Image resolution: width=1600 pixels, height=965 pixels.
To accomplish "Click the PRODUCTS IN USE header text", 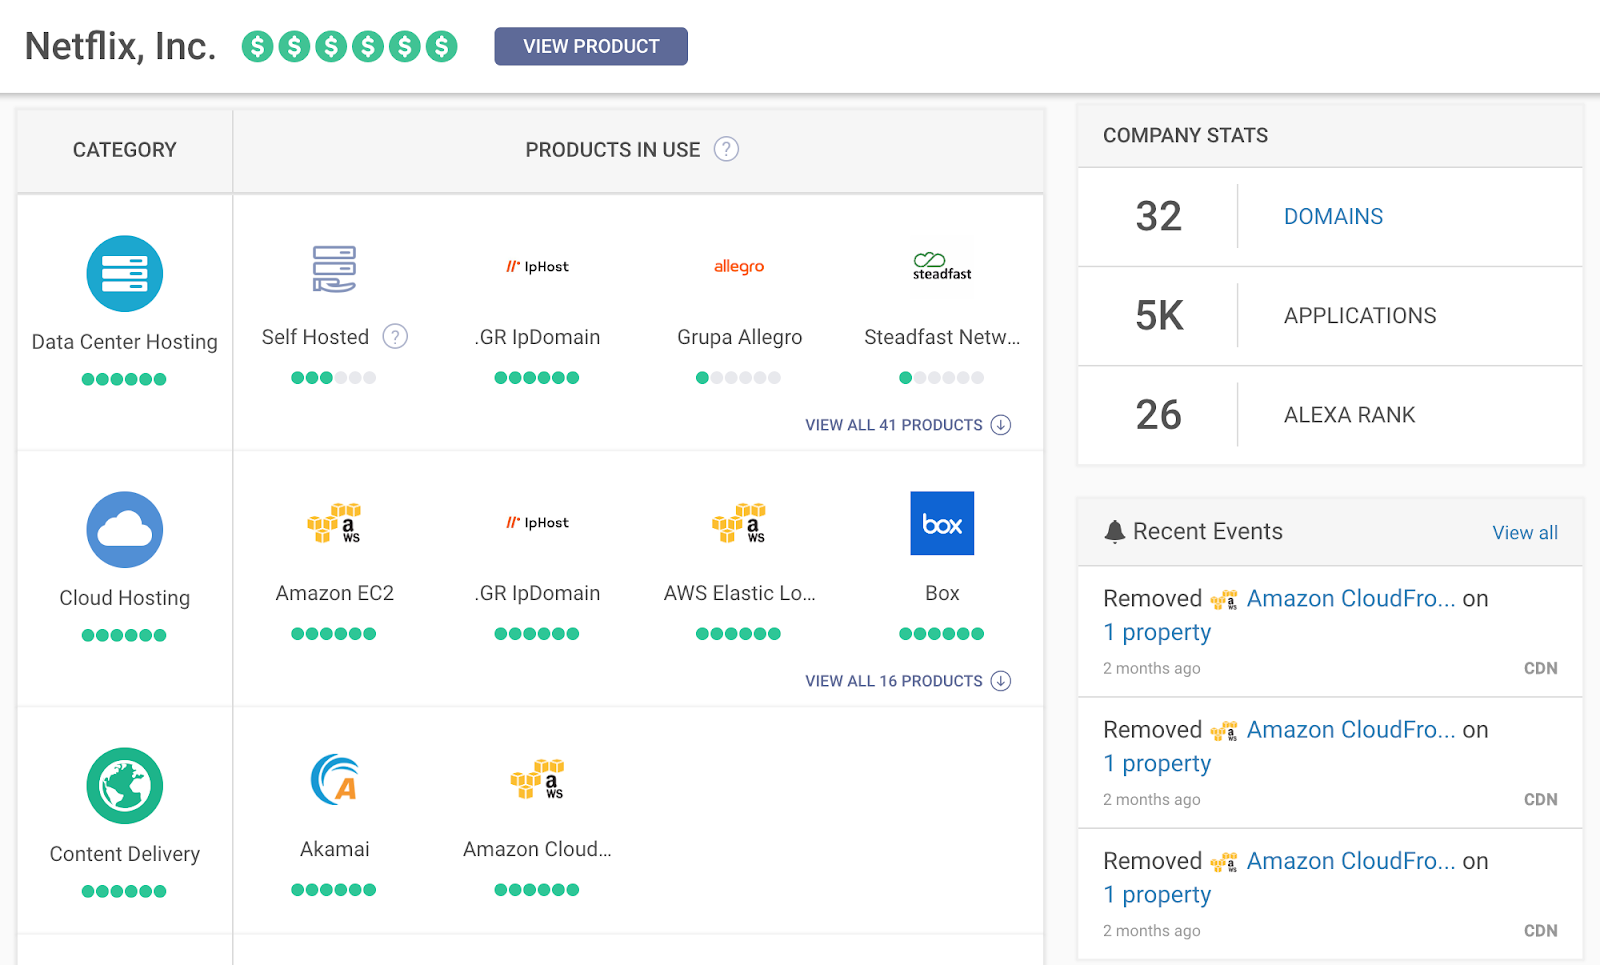I will [x=613, y=150].
